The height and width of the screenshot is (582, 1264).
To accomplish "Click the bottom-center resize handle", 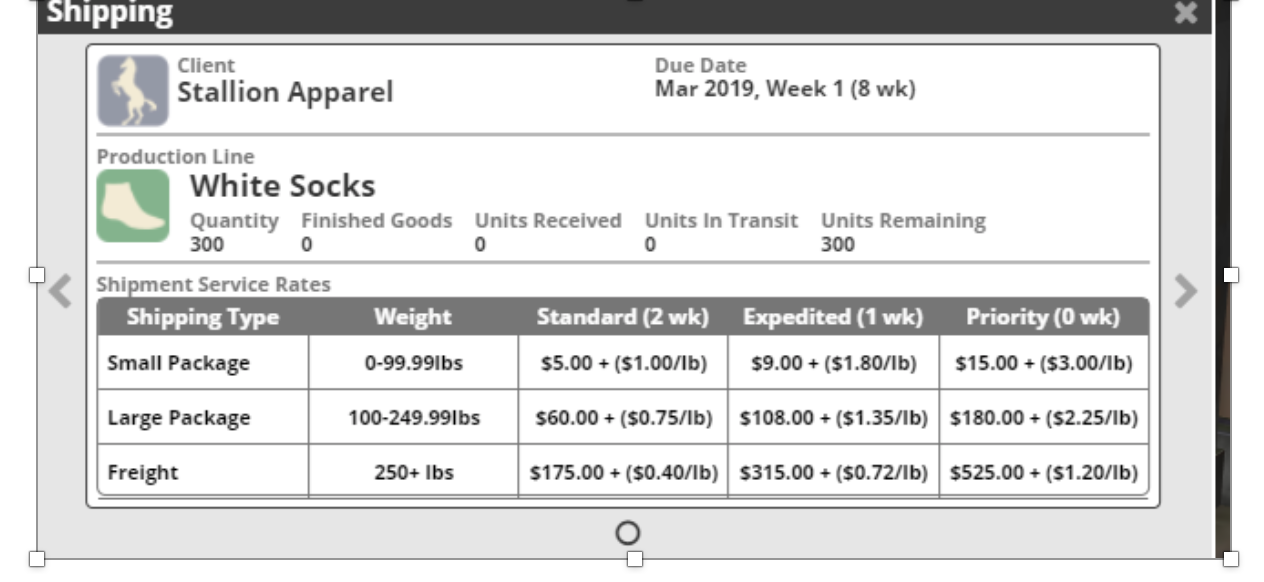I will (634, 559).
